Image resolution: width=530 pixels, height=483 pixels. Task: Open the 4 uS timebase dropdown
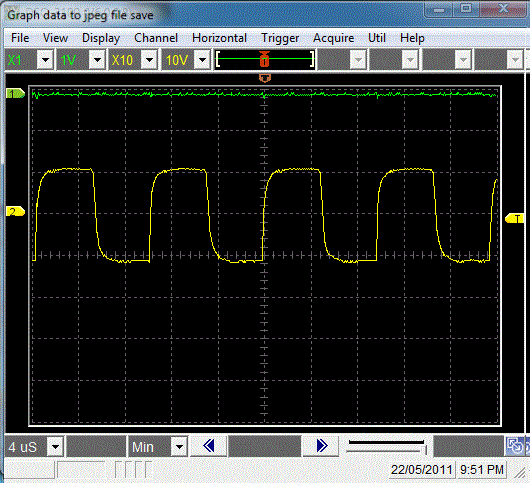click(x=55, y=447)
